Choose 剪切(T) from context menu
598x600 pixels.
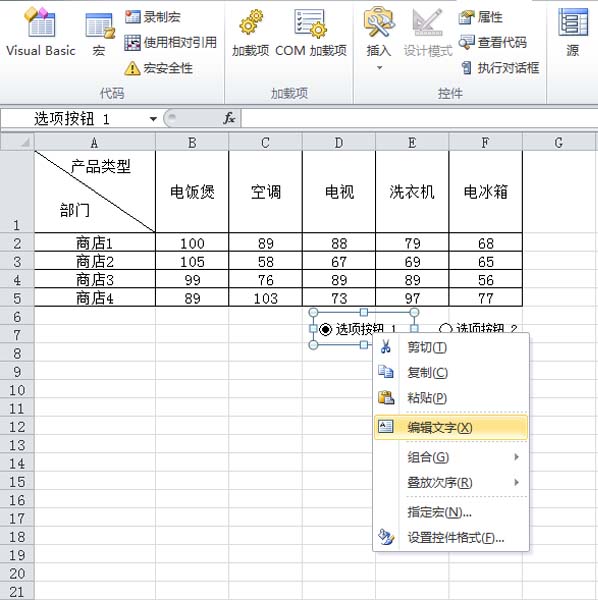(x=451, y=347)
